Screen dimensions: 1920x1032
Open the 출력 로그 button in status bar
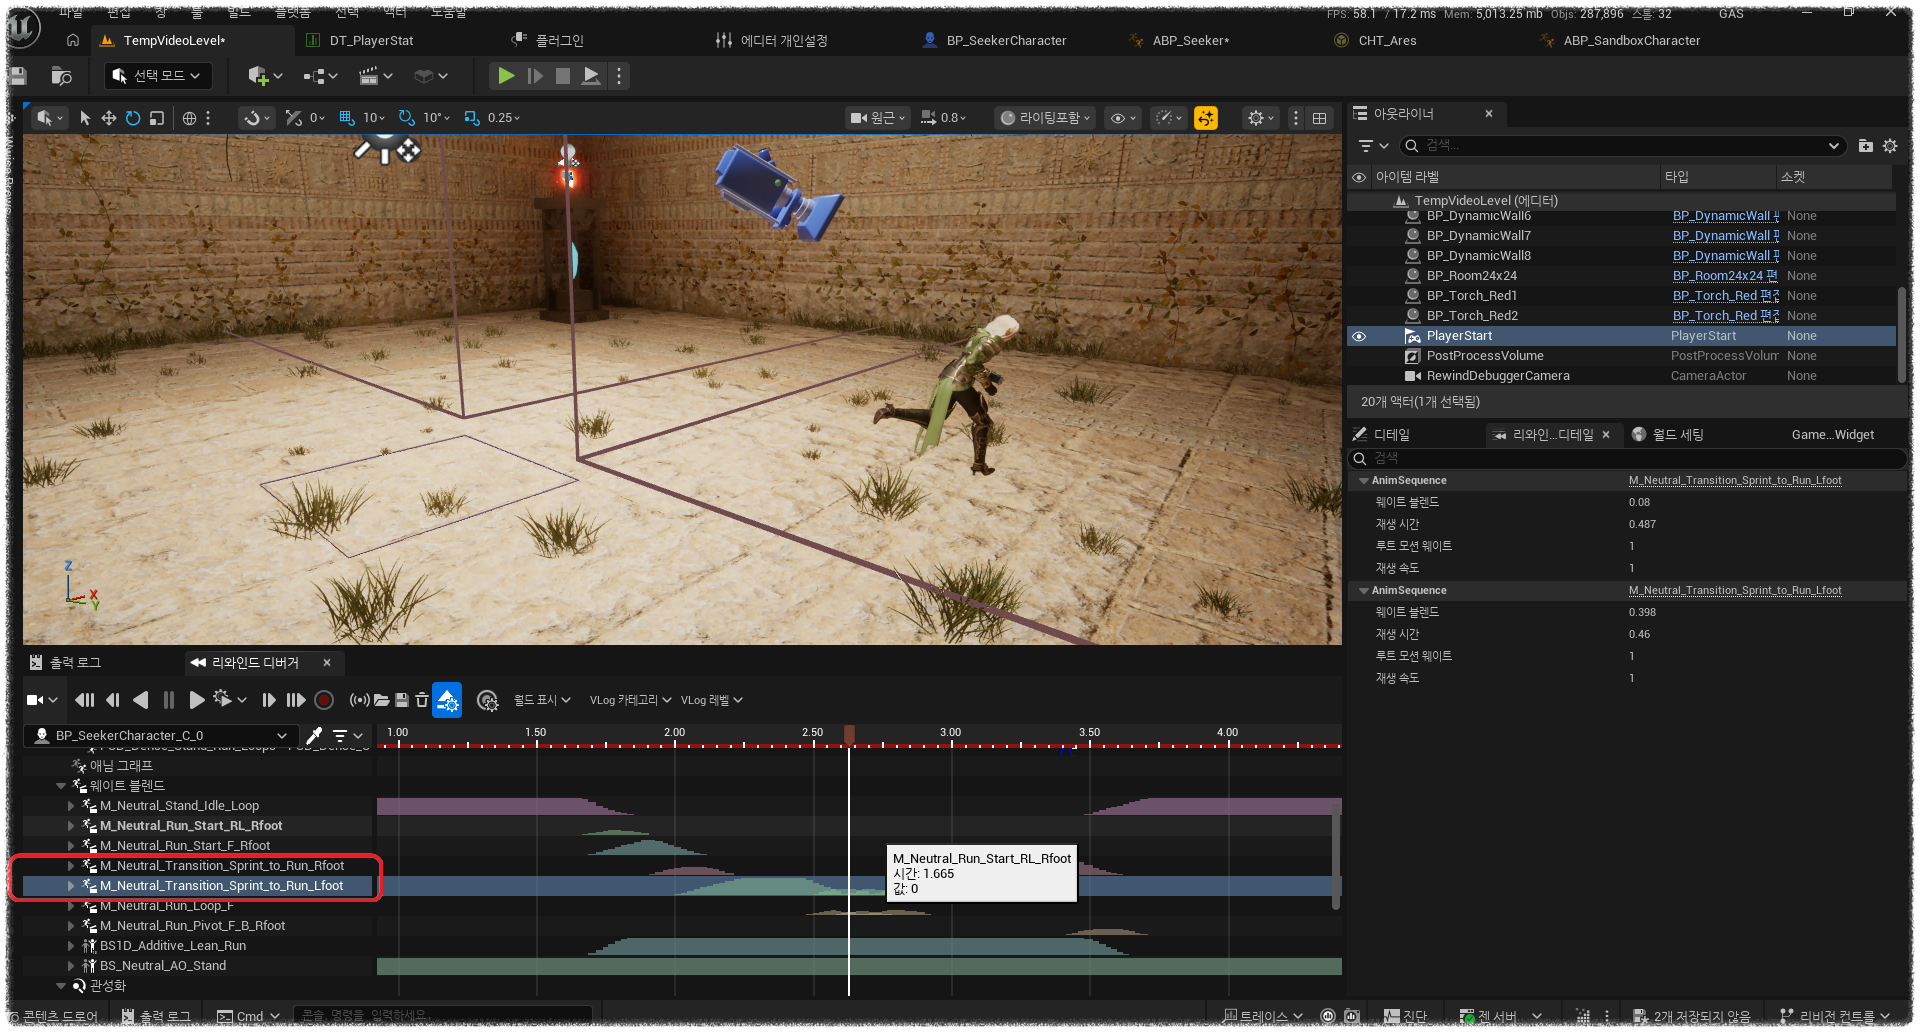(156, 1016)
